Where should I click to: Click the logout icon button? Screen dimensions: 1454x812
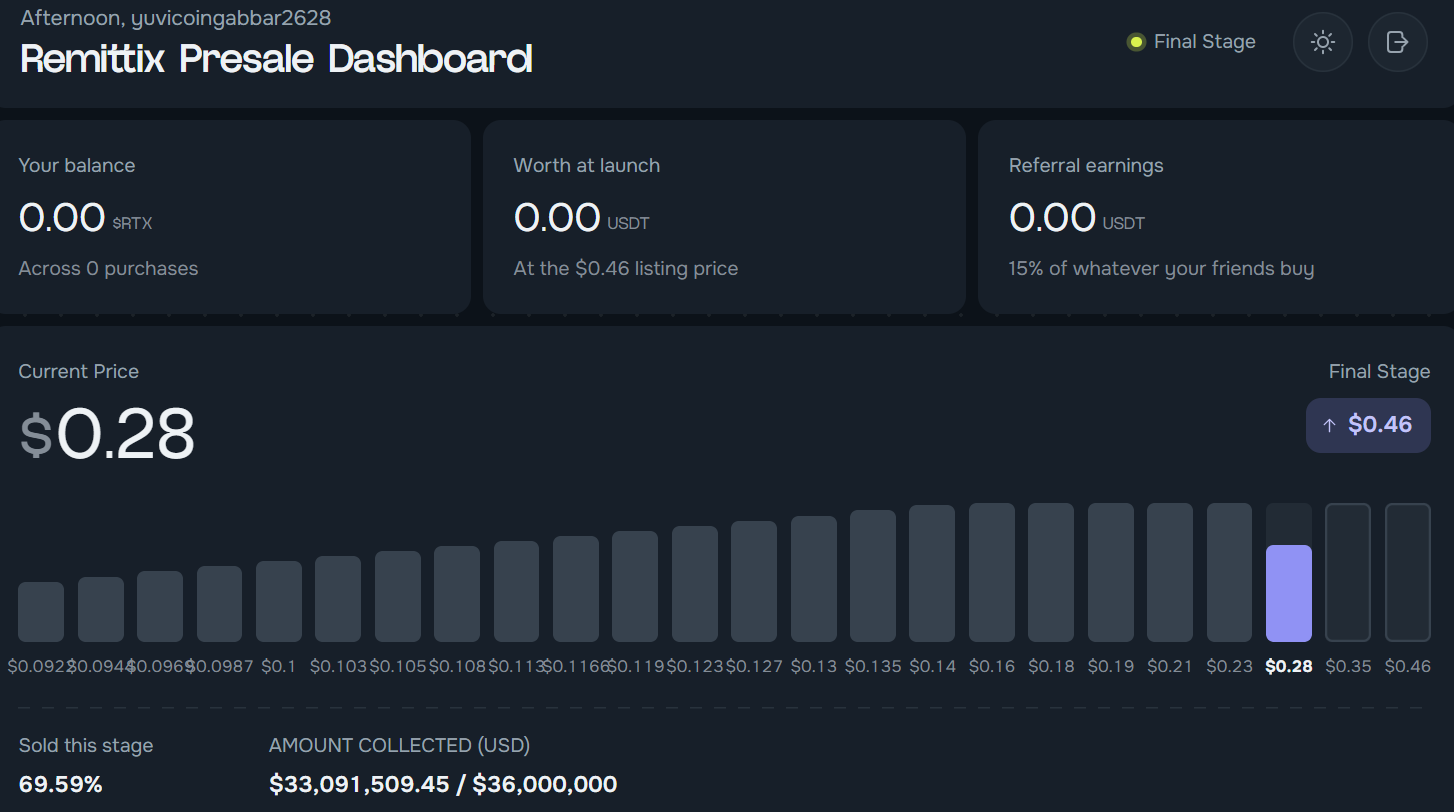(x=1397, y=42)
